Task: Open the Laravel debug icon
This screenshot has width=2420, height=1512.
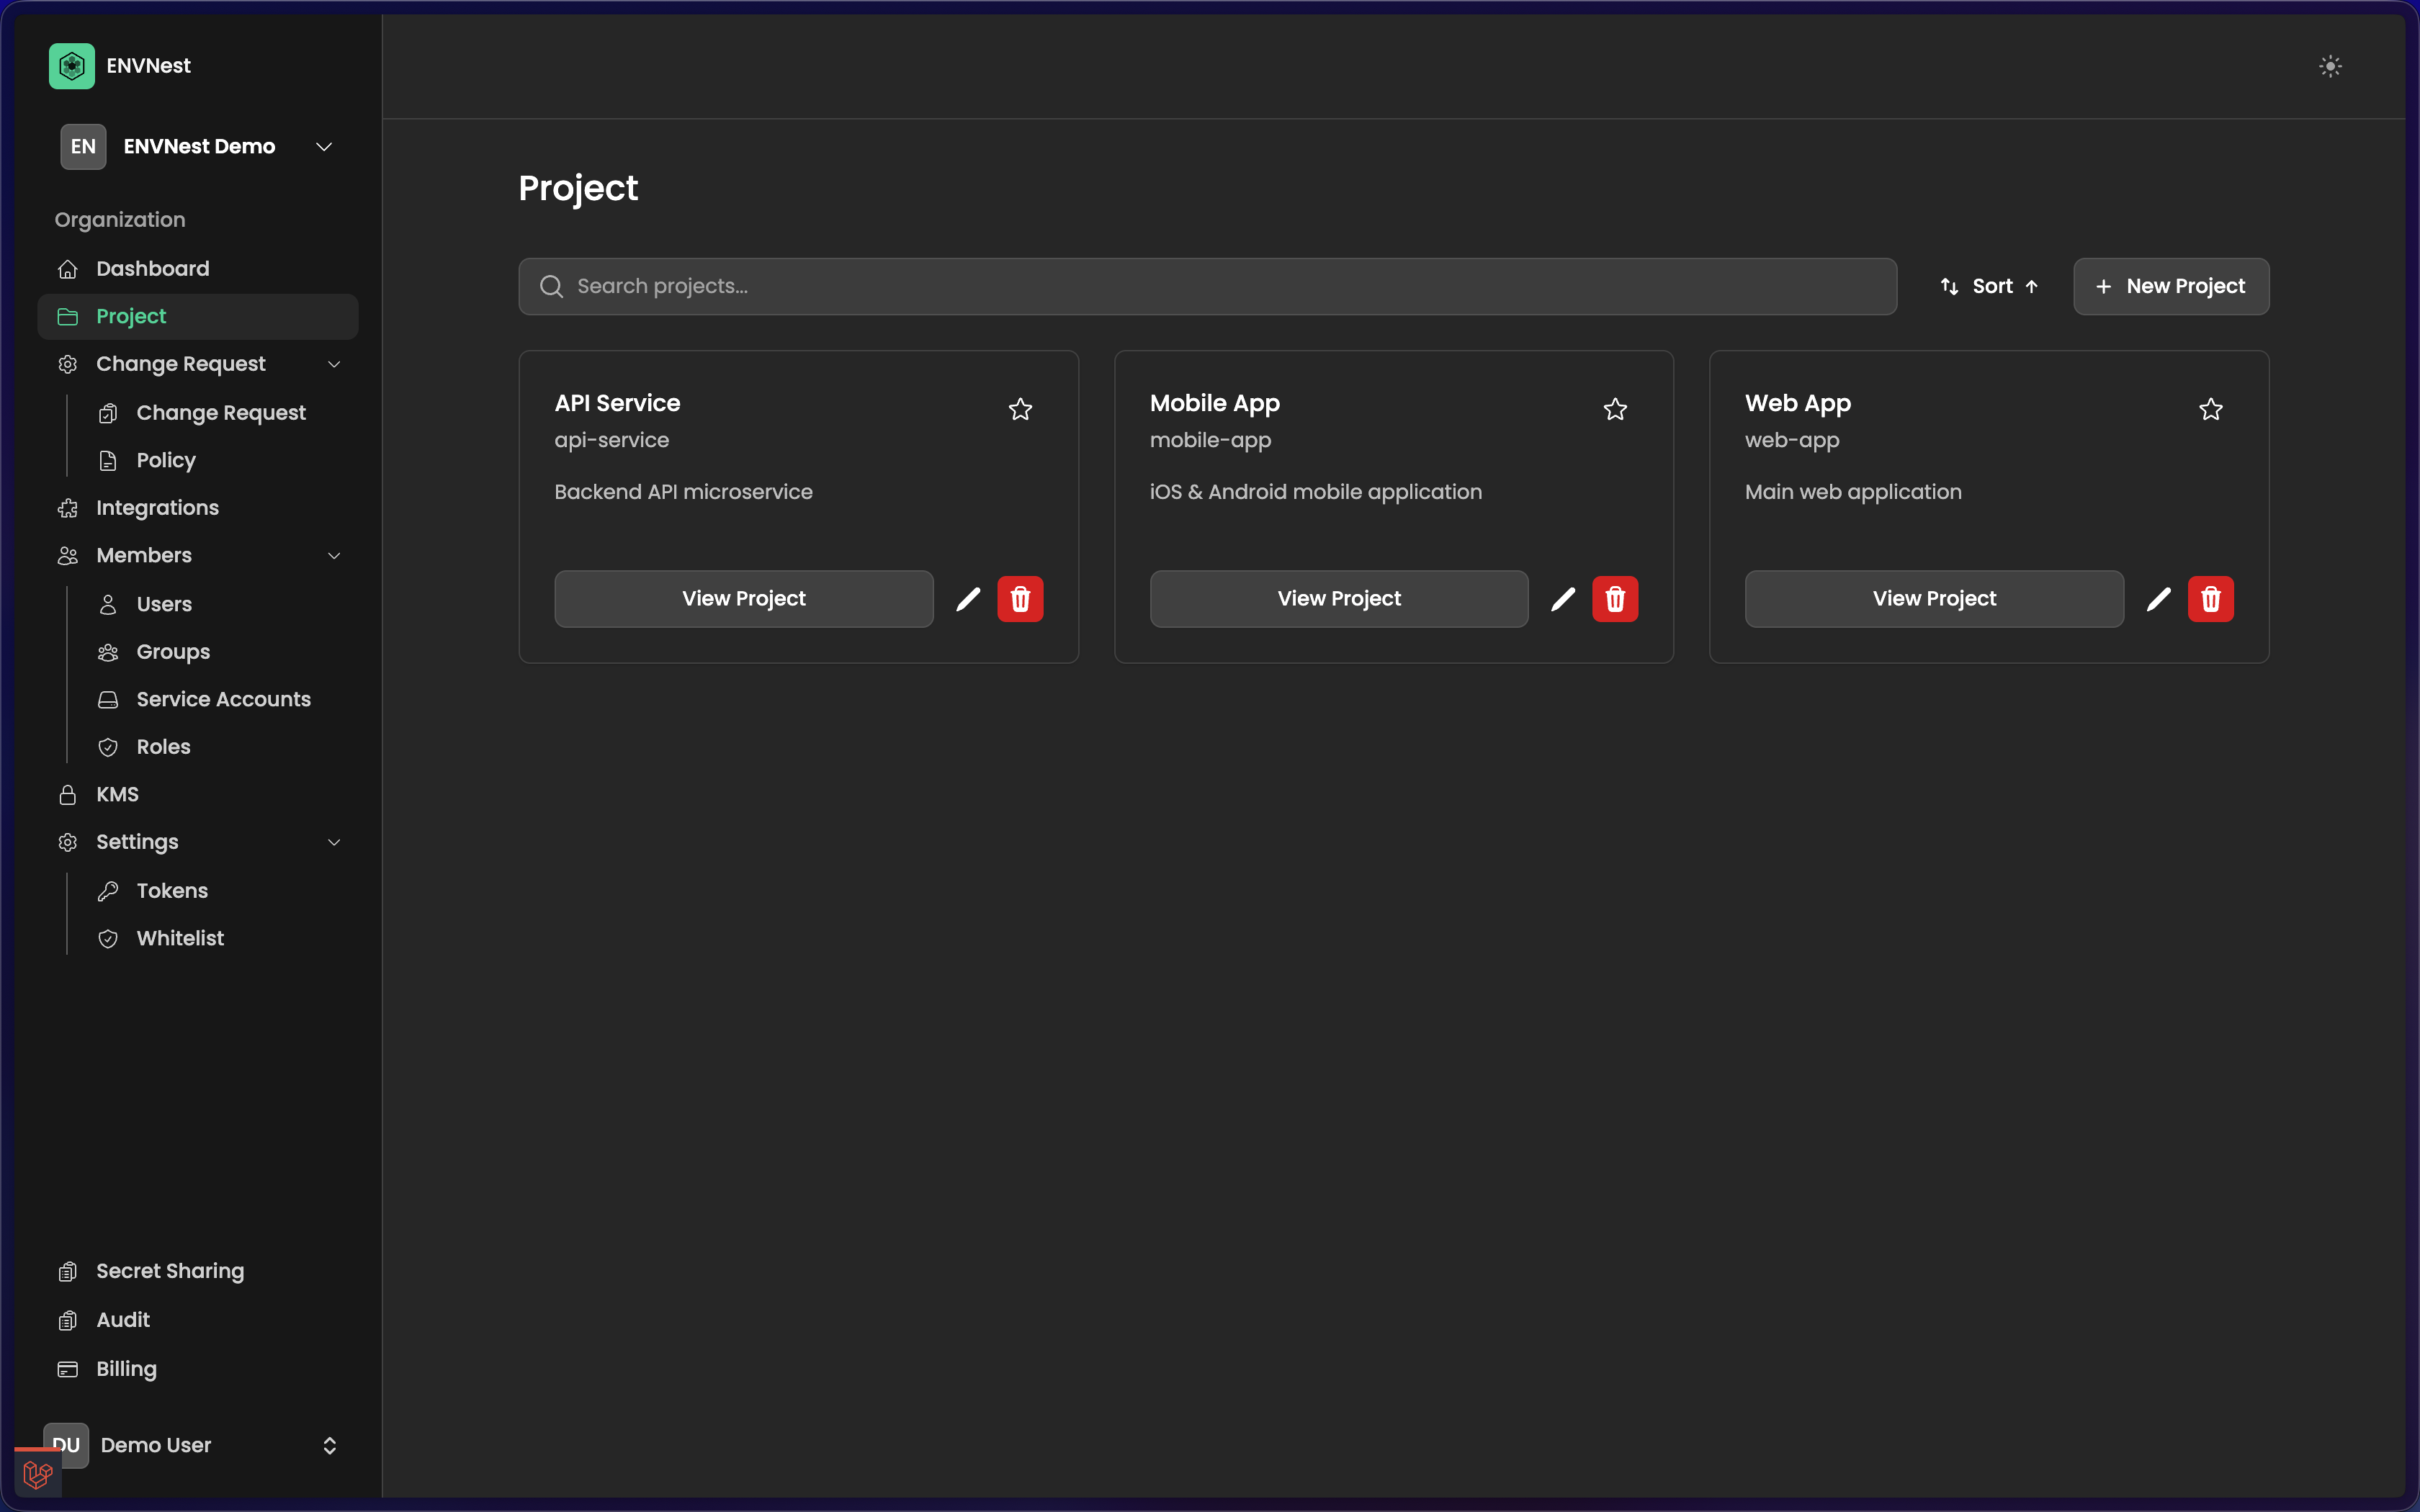Action: [38, 1474]
